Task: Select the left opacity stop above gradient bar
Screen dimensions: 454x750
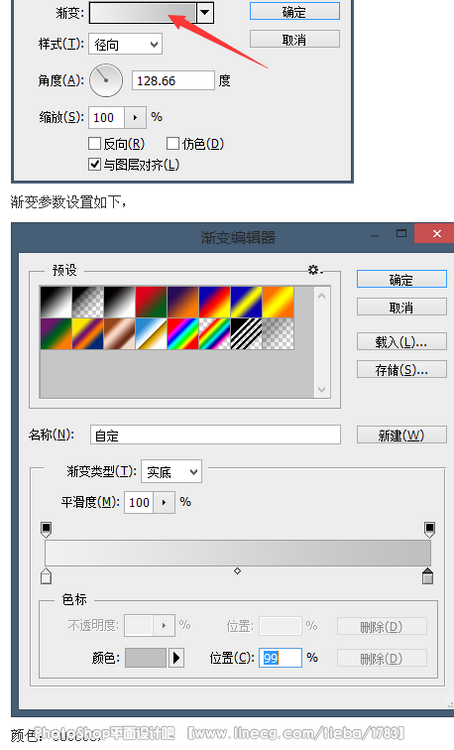Action: 46,529
